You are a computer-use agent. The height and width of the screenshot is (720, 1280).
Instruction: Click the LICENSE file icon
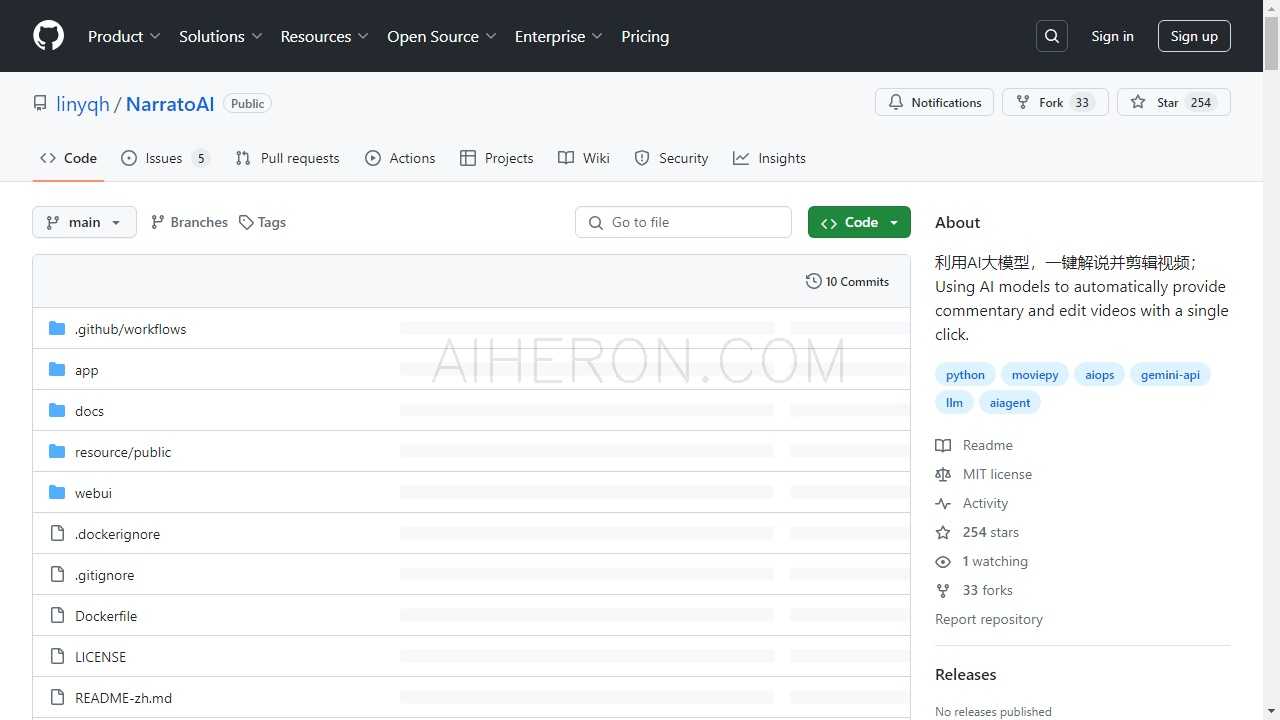57,656
